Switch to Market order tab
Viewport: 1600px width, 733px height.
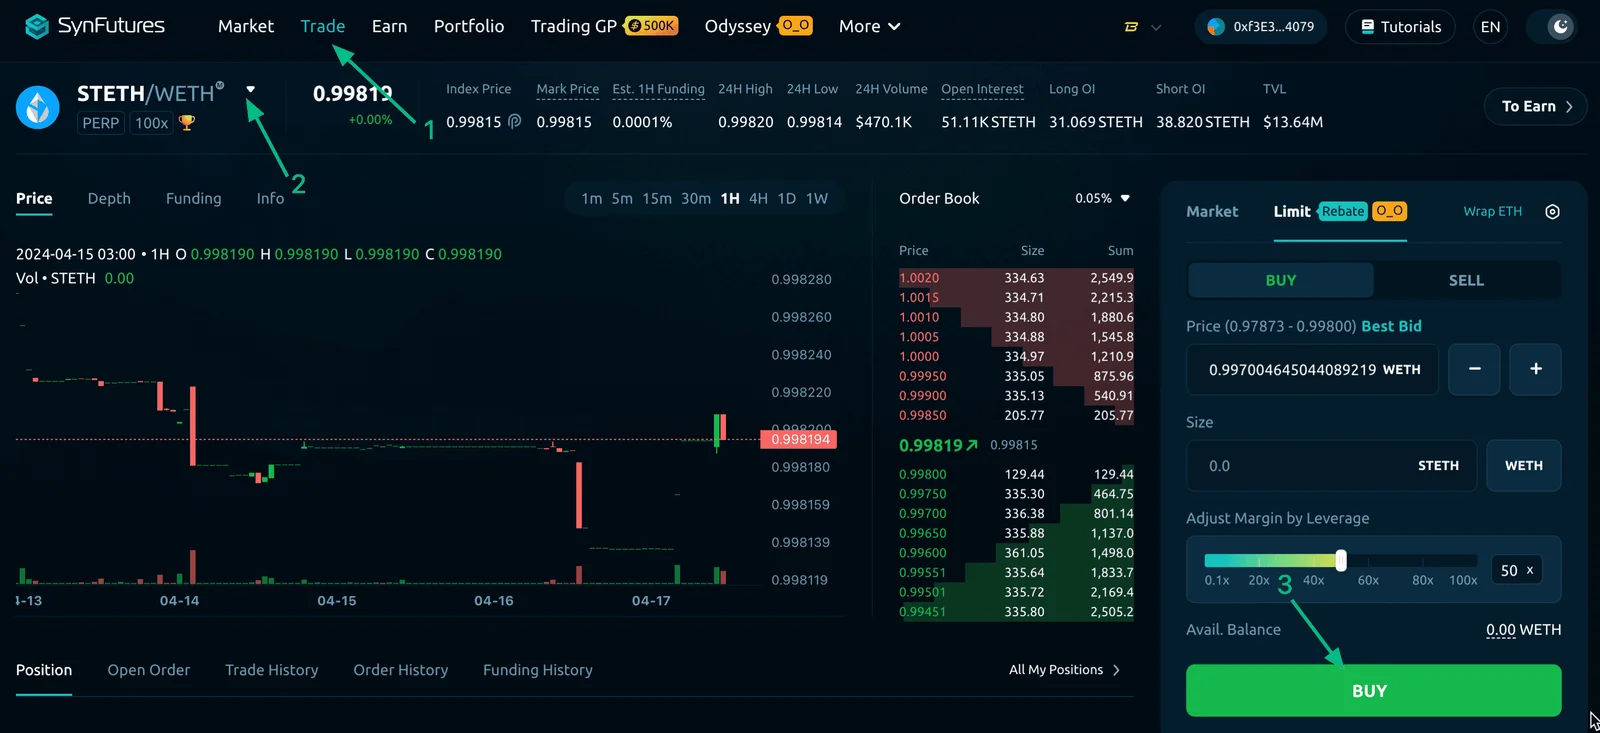pyautogui.click(x=1212, y=211)
